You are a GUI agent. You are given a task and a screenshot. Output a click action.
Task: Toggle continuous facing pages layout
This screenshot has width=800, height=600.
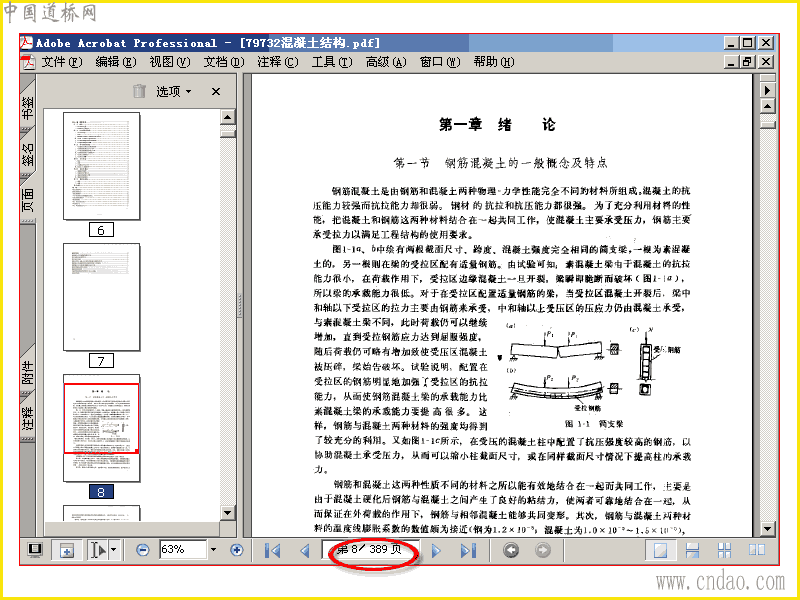click(724, 550)
